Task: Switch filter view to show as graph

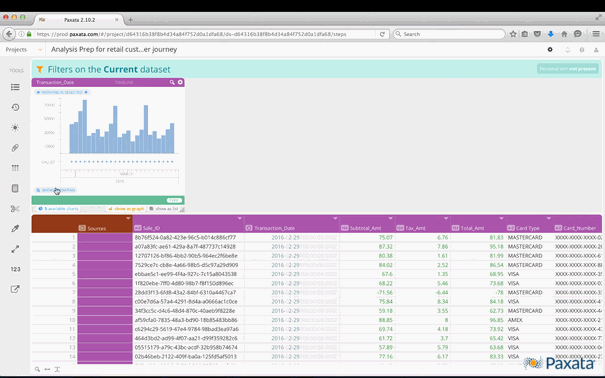Action: click(126, 209)
